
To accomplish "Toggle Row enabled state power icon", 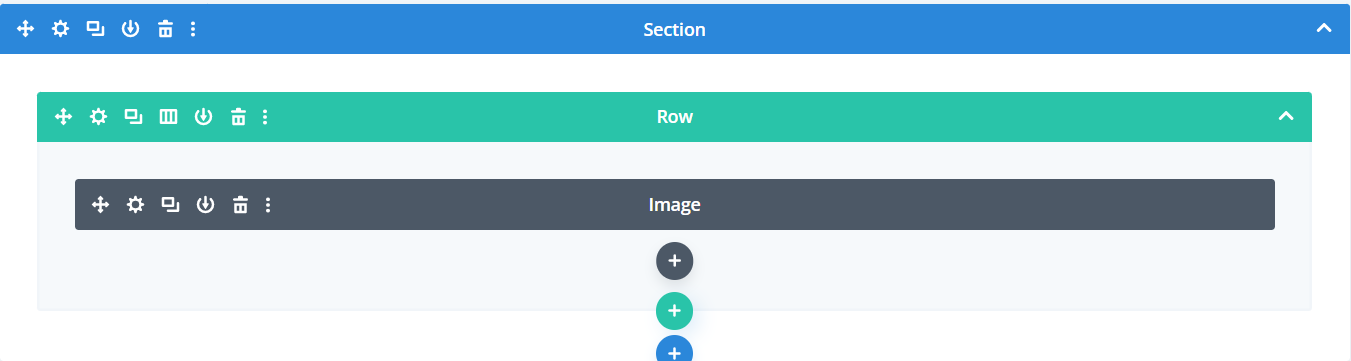I will click(203, 117).
